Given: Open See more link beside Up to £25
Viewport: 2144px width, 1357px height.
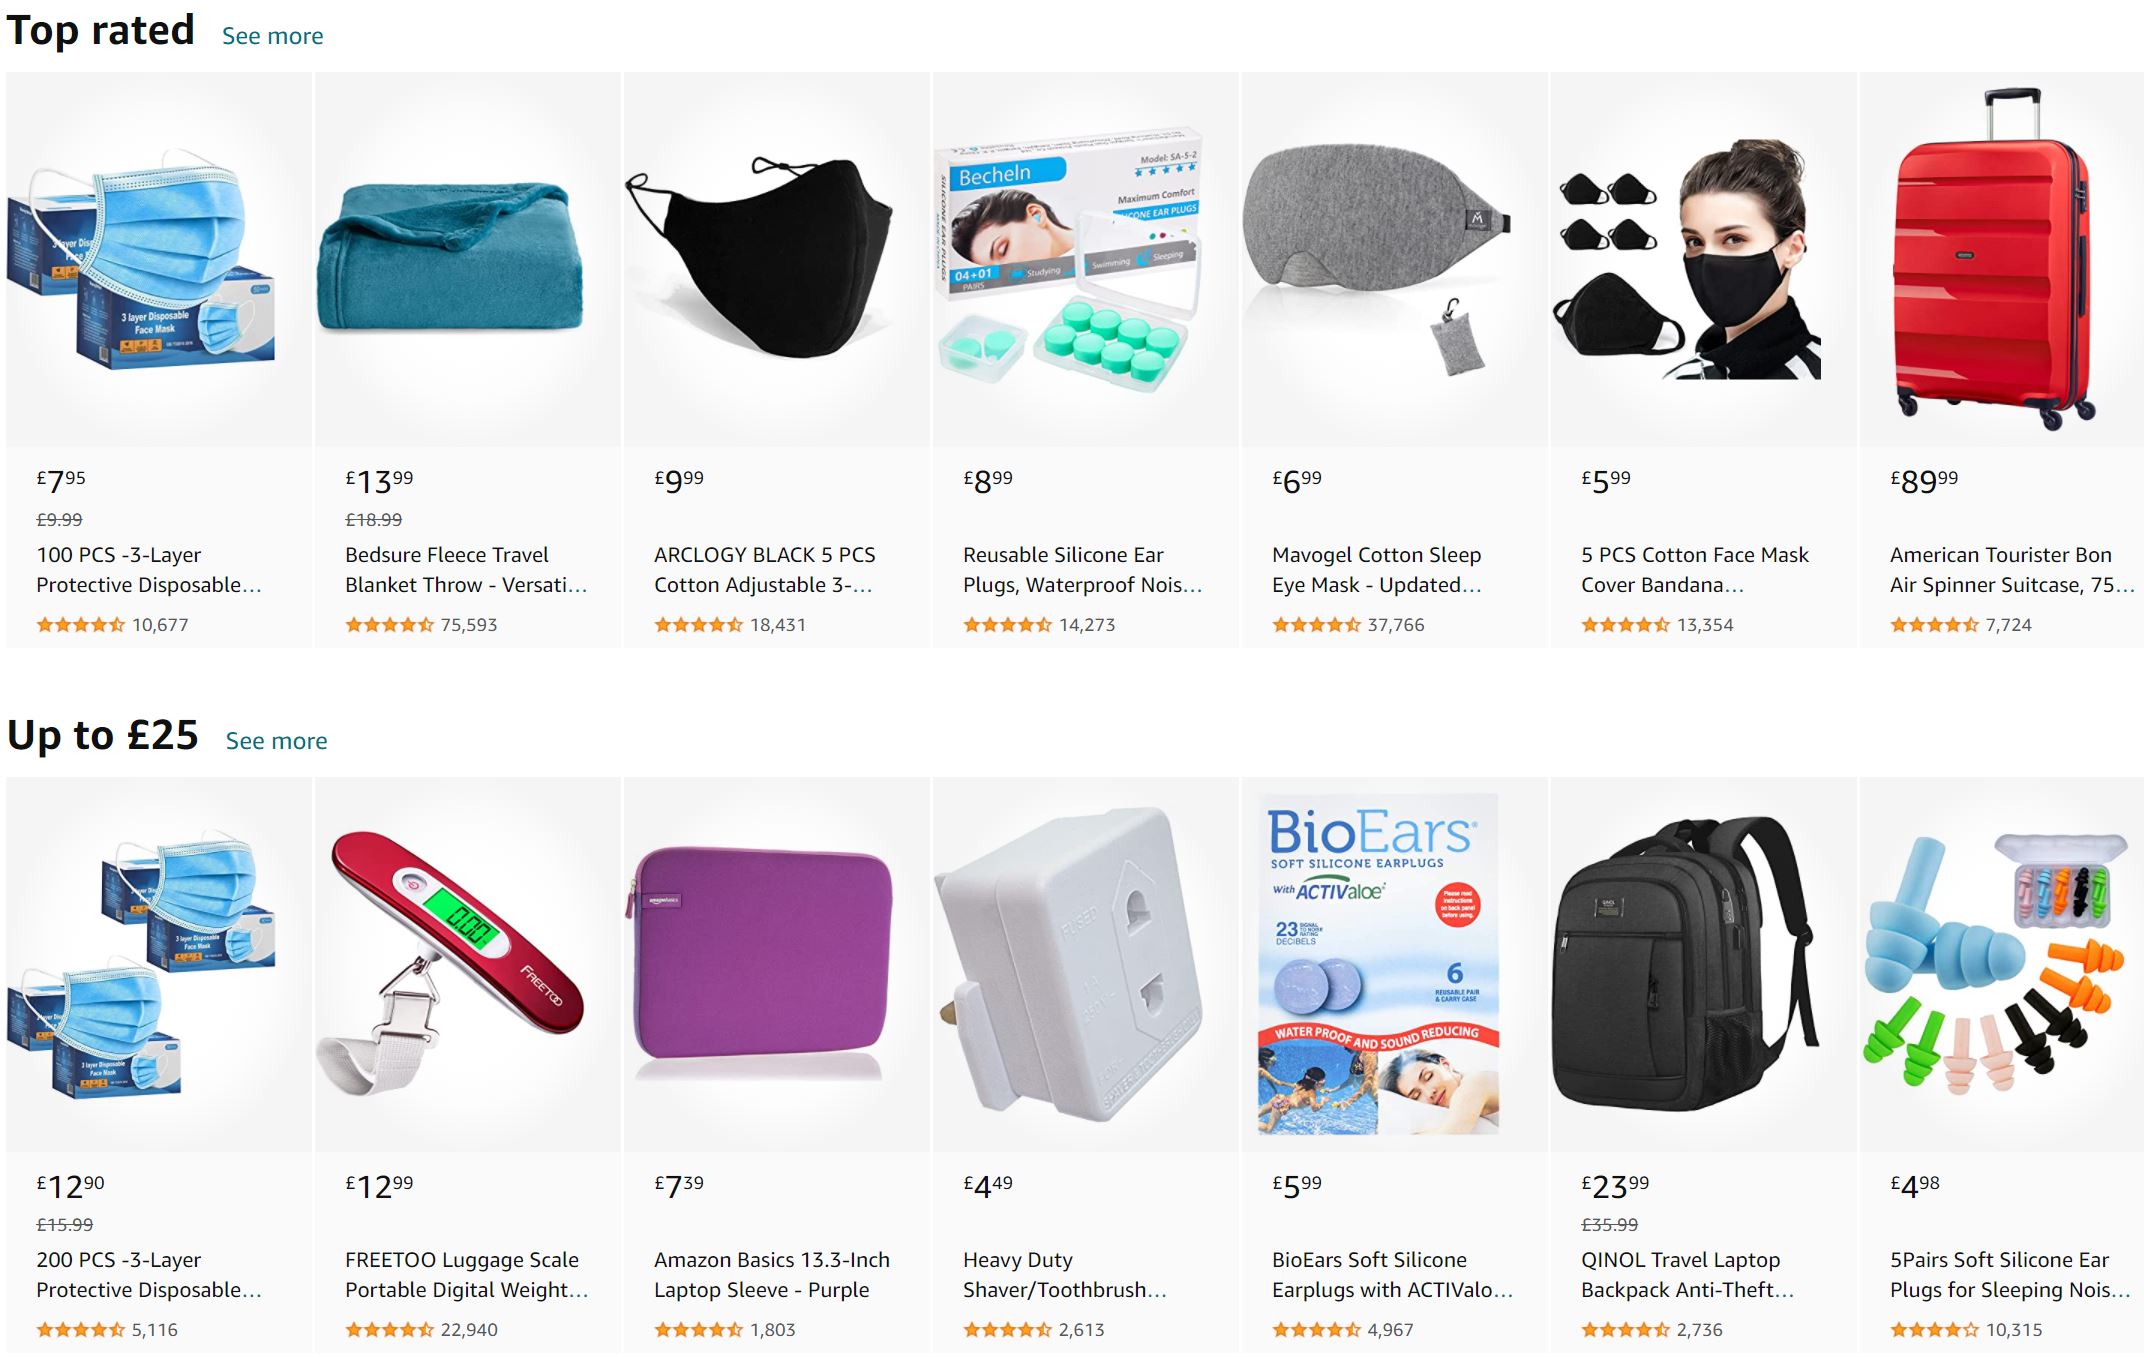Looking at the screenshot, I should coord(276,741).
